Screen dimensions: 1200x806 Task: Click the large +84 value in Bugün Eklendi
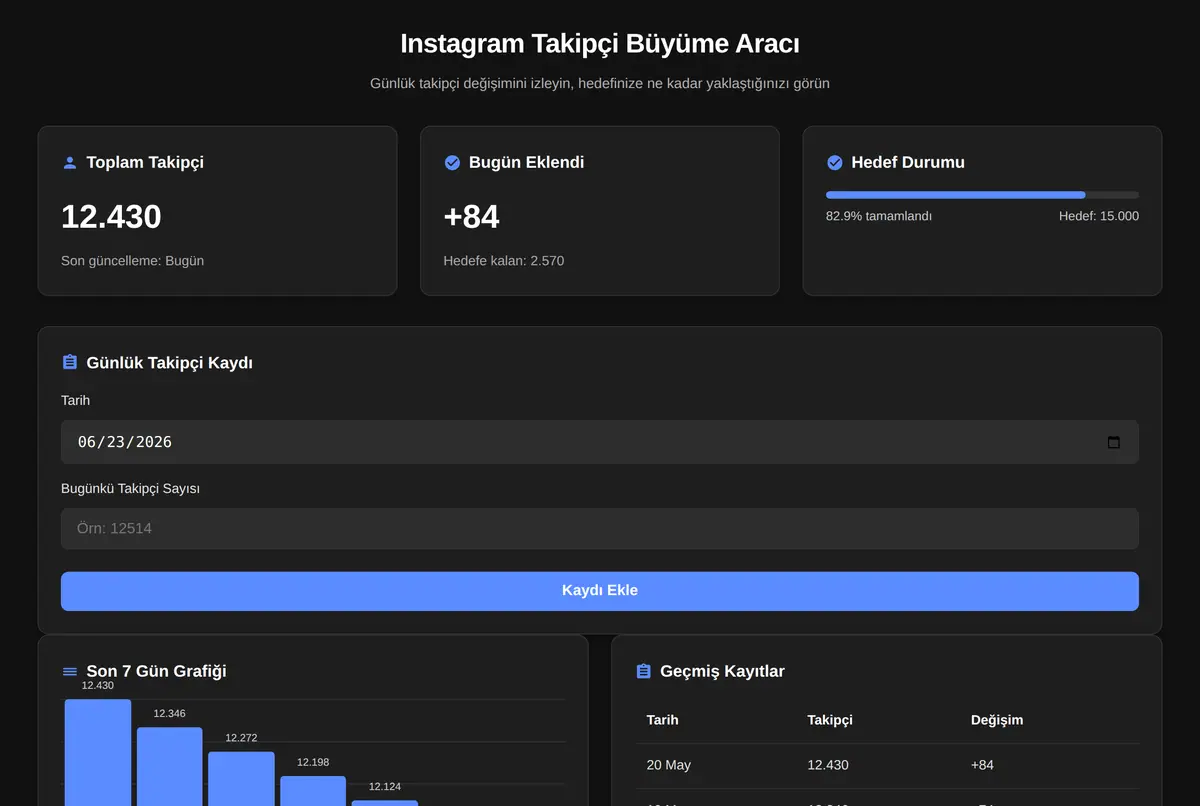pos(472,217)
